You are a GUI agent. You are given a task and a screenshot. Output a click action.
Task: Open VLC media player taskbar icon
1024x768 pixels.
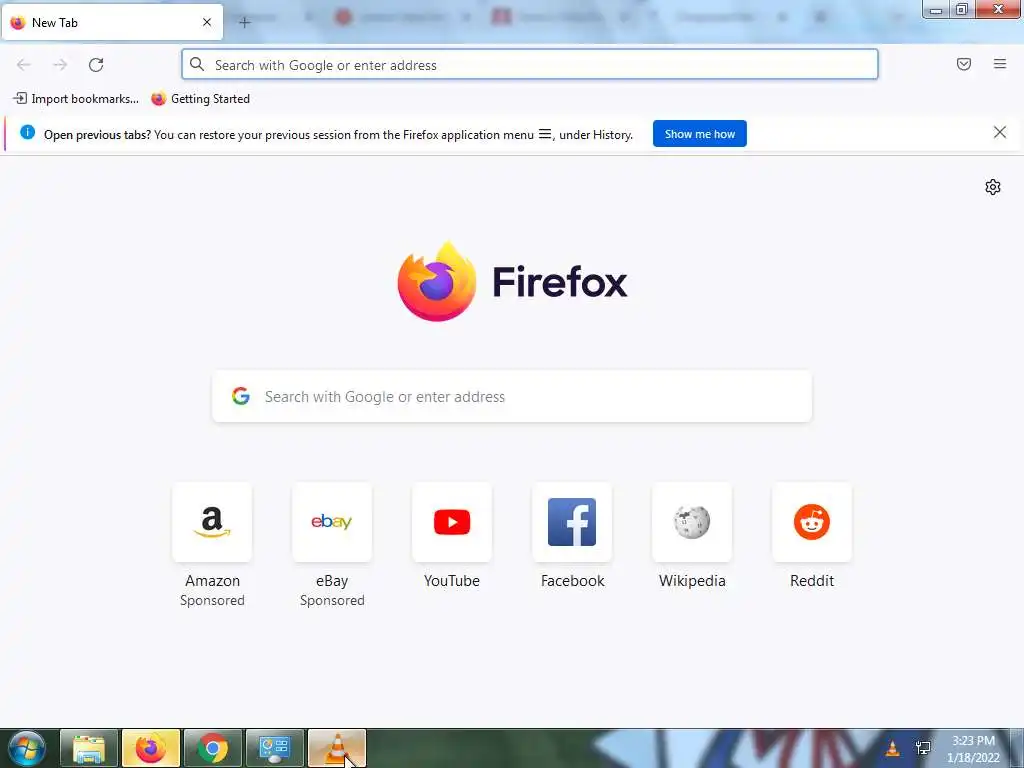coord(336,748)
